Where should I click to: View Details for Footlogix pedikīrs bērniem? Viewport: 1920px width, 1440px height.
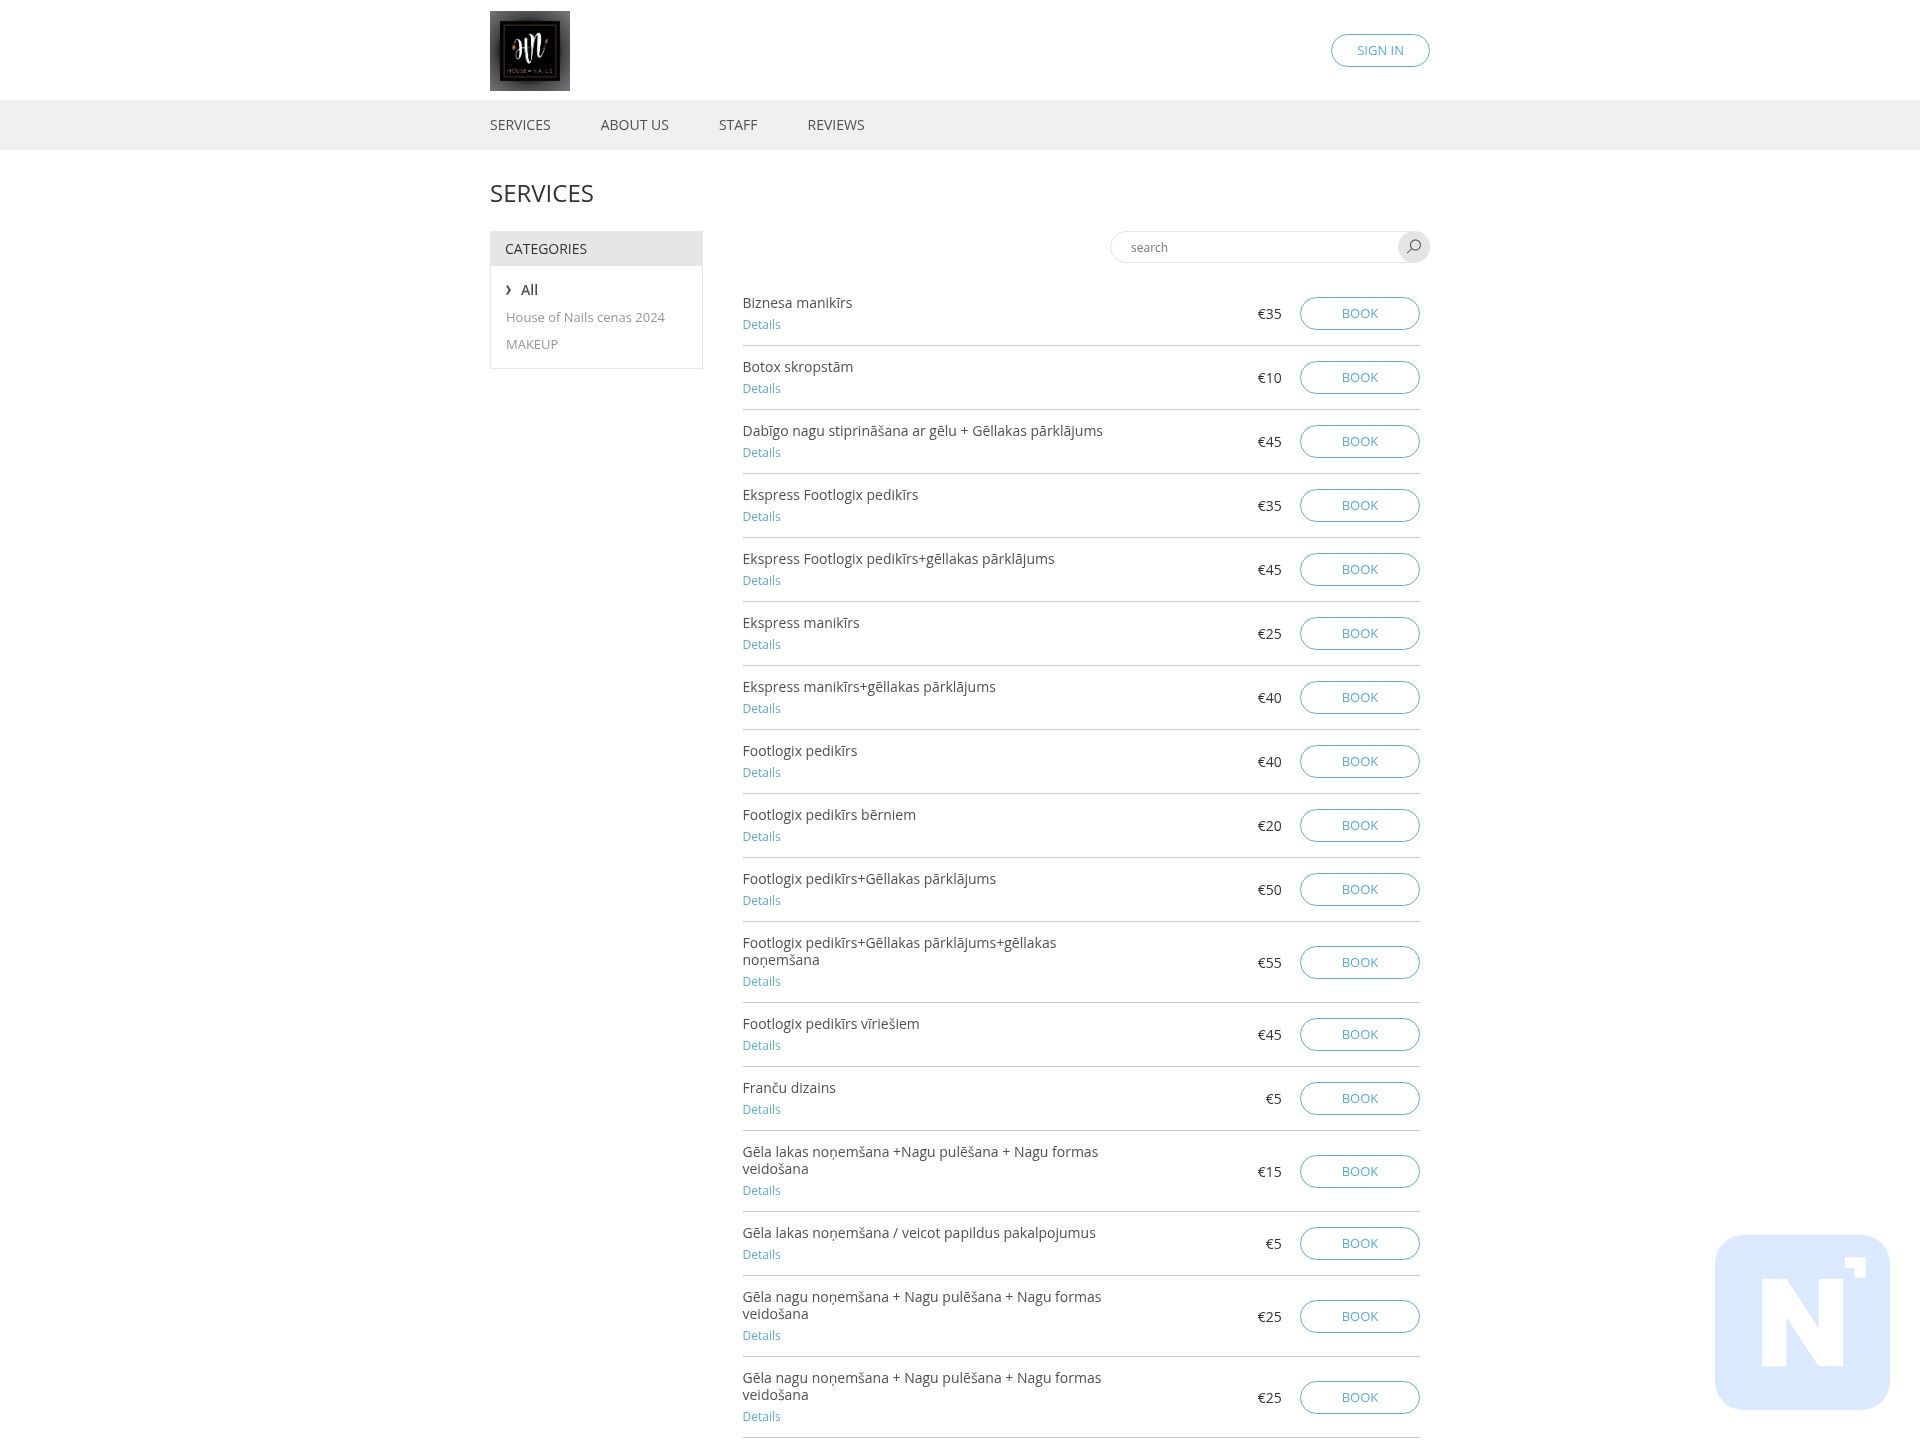pyautogui.click(x=761, y=837)
